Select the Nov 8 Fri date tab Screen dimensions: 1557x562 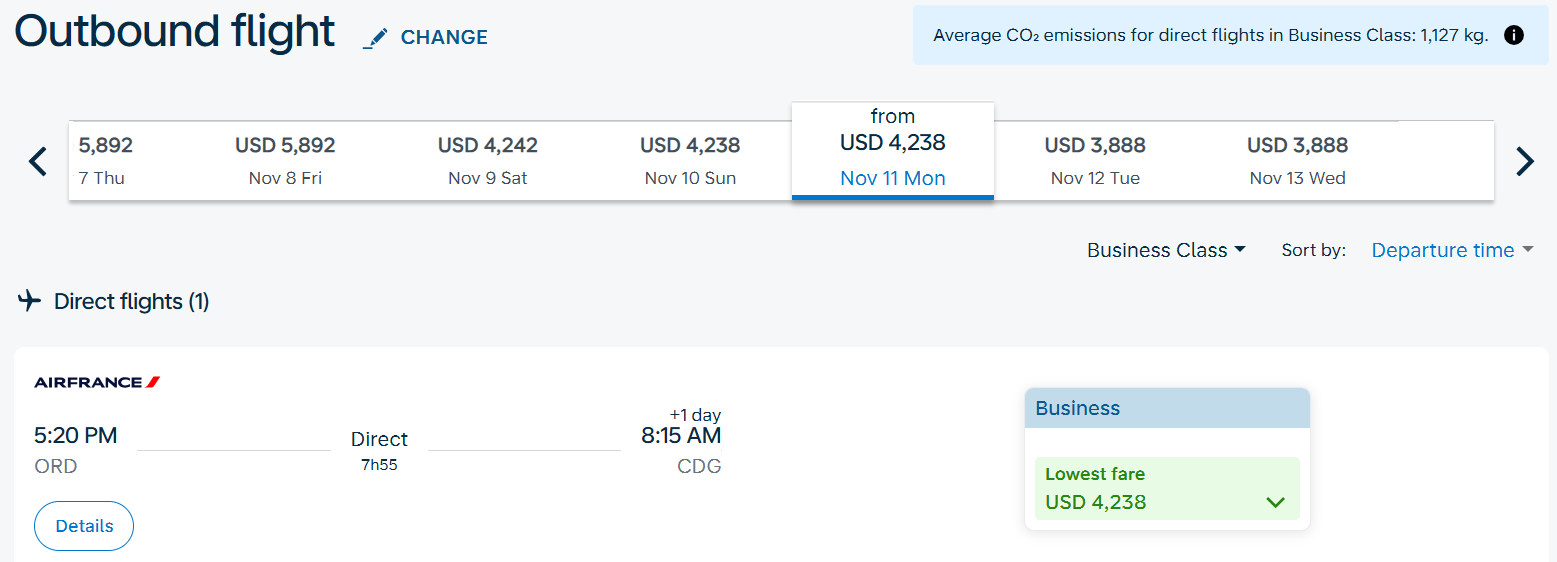coord(285,161)
